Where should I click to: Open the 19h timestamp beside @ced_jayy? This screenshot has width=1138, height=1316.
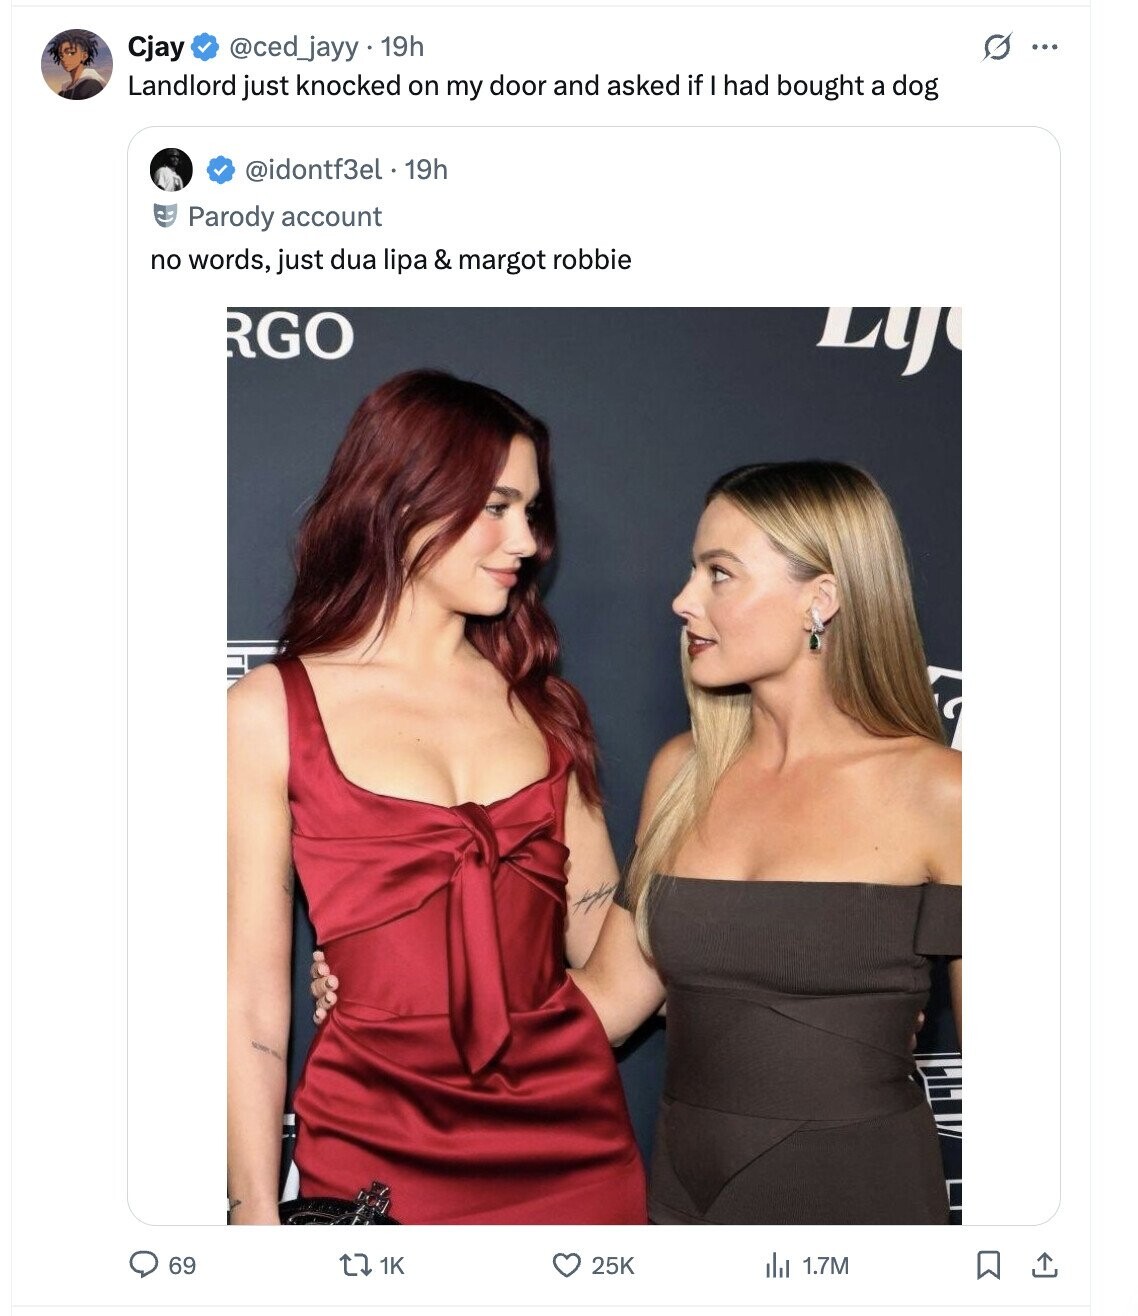402,46
